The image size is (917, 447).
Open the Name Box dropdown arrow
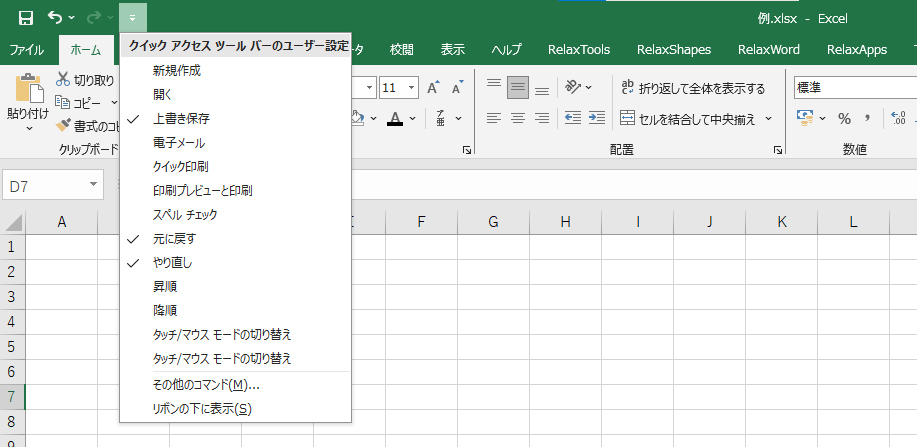tap(93, 185)
